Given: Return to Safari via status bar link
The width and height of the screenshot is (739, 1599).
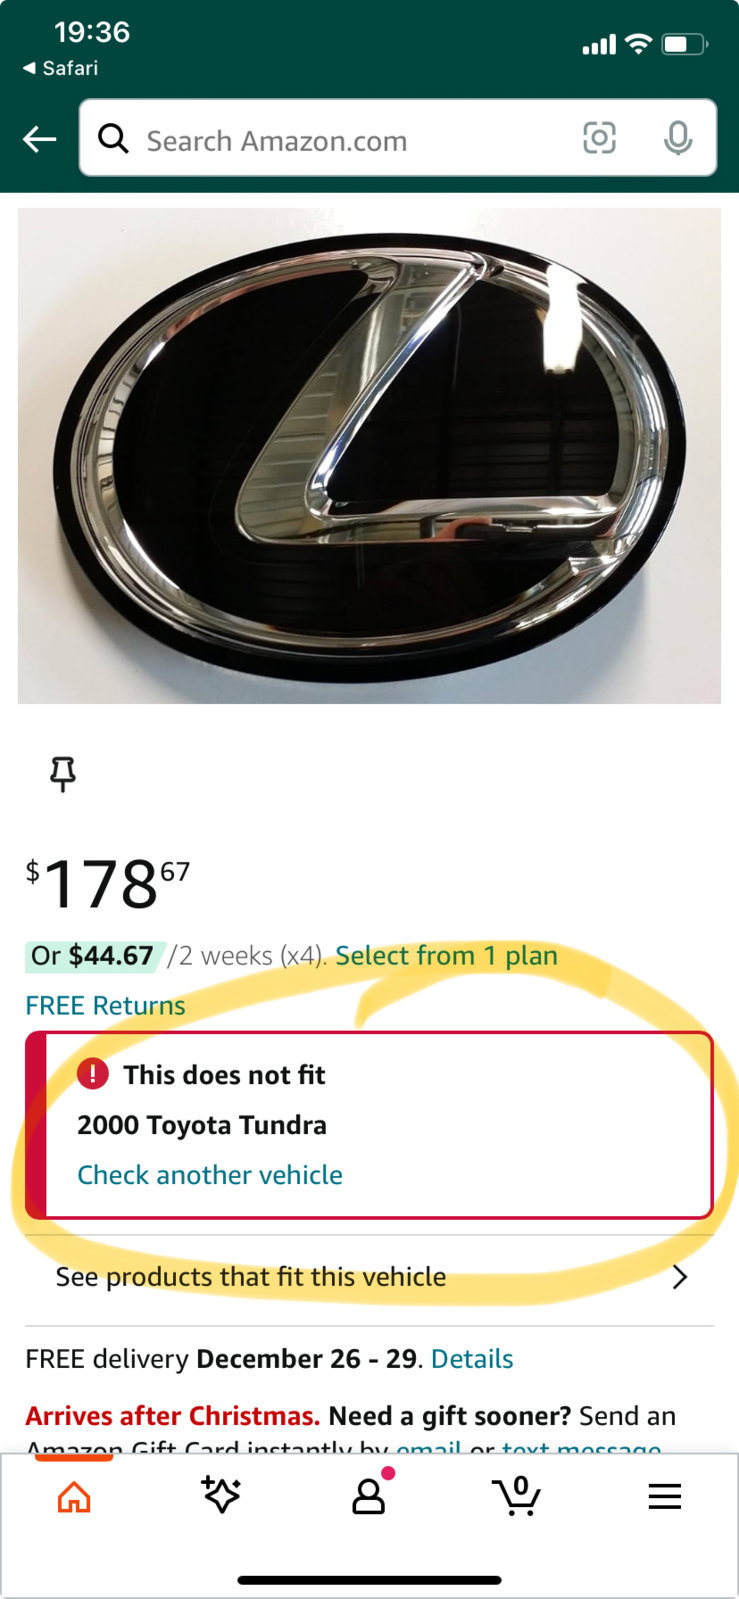Looking at the screenshot, I should (60, 68).
